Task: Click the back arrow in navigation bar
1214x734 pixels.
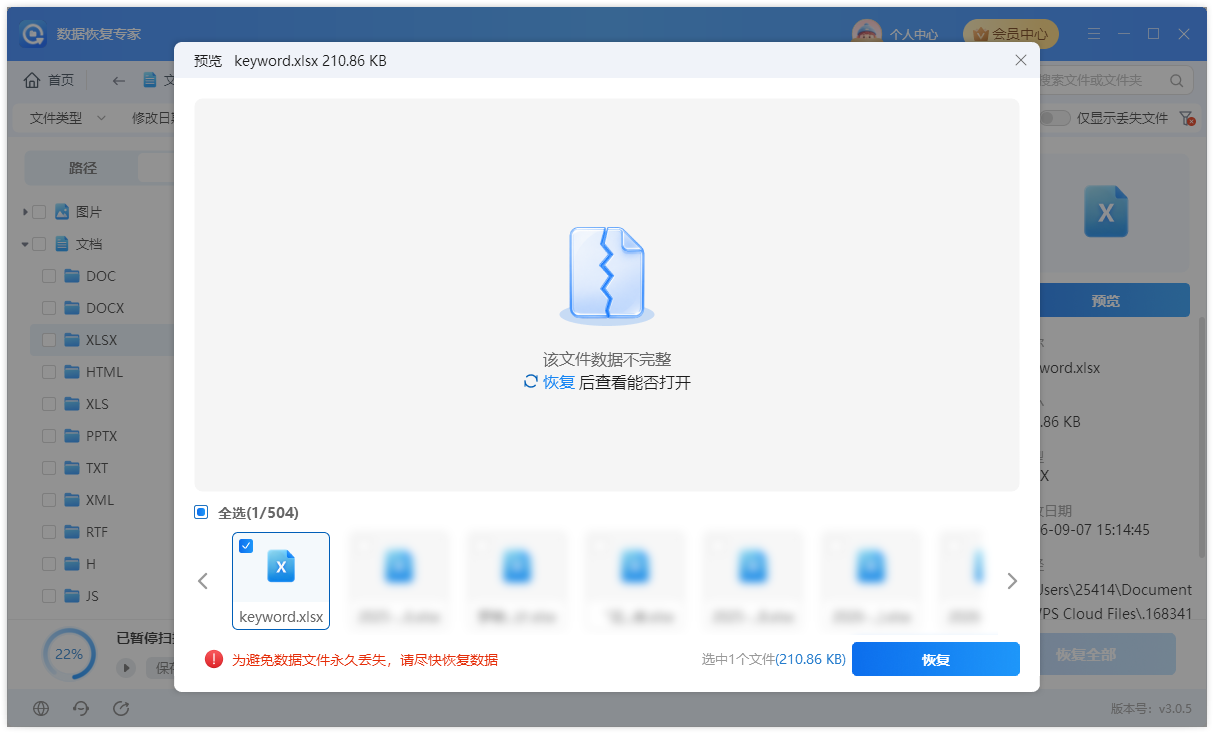Action: pos(119,80)
